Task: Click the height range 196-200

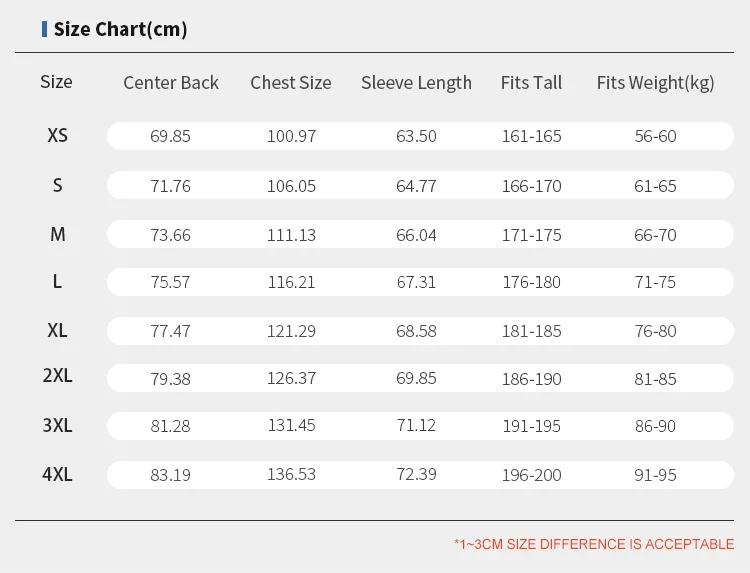Action: (531, 475)
